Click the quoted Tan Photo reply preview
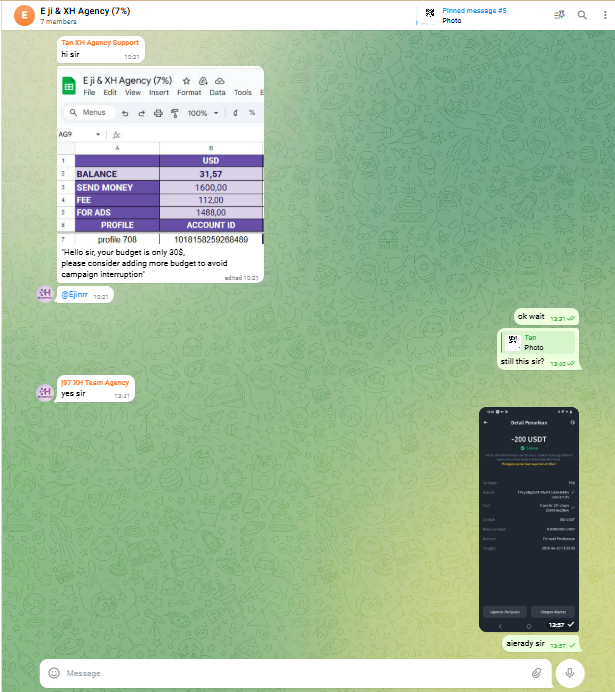 [538, 343]
